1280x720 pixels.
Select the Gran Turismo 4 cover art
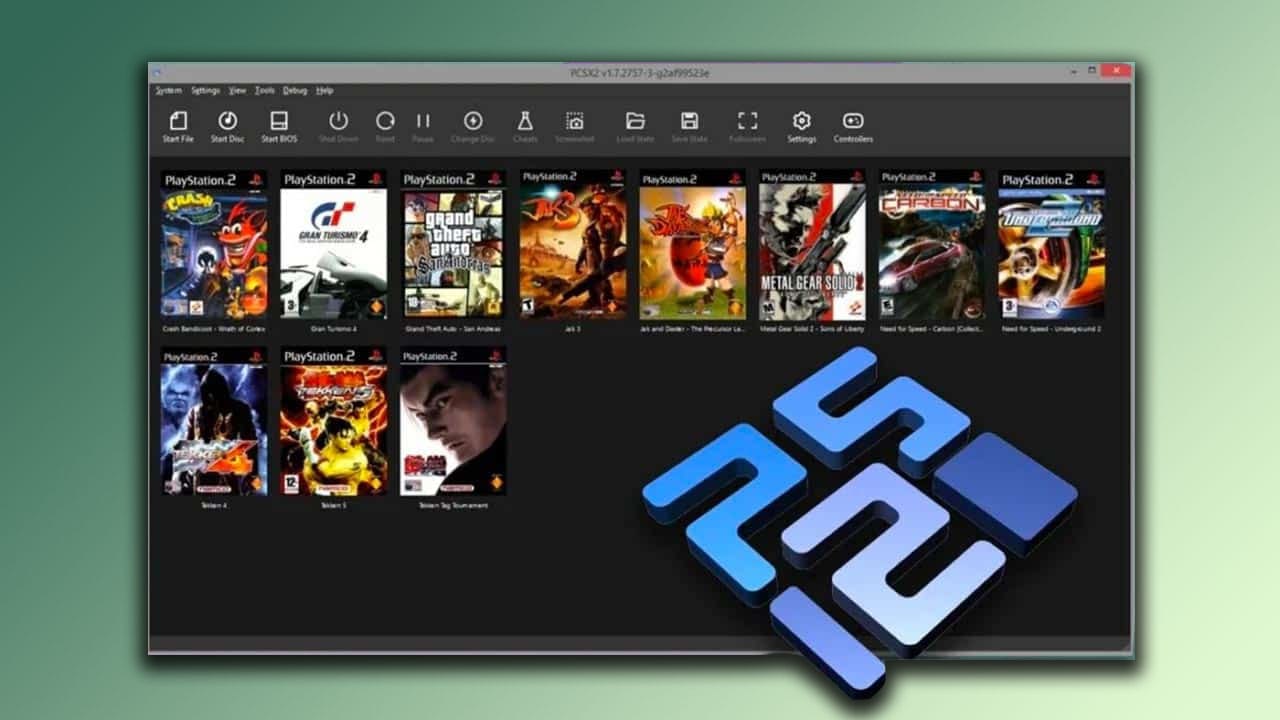pyautogui.click(x=333, y=245)
